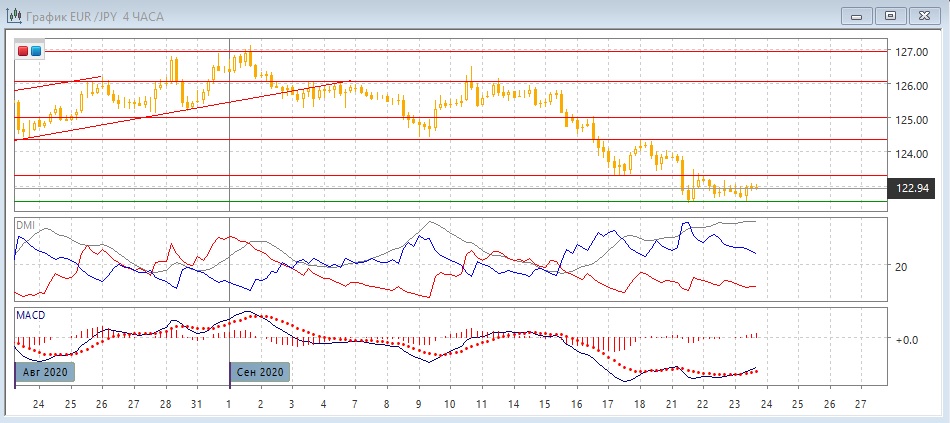
Task: Select the Сен 2020 month marker
Action: click(x=260, y=371)
